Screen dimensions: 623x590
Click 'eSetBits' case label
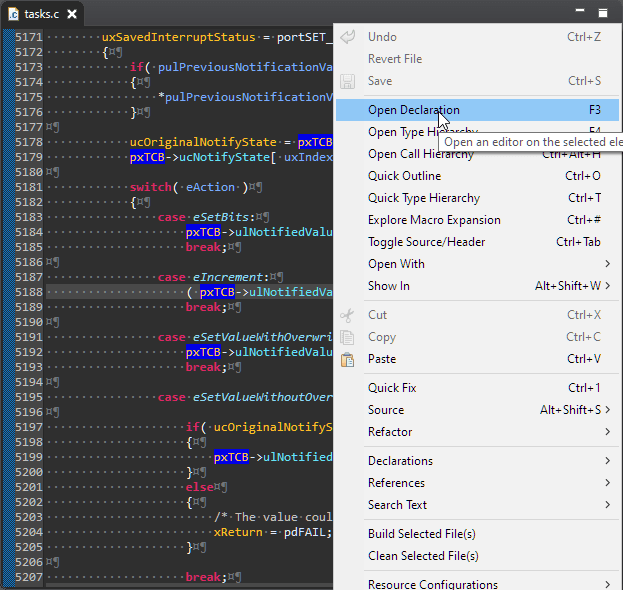pyautogui.click(x=221, y=217)
